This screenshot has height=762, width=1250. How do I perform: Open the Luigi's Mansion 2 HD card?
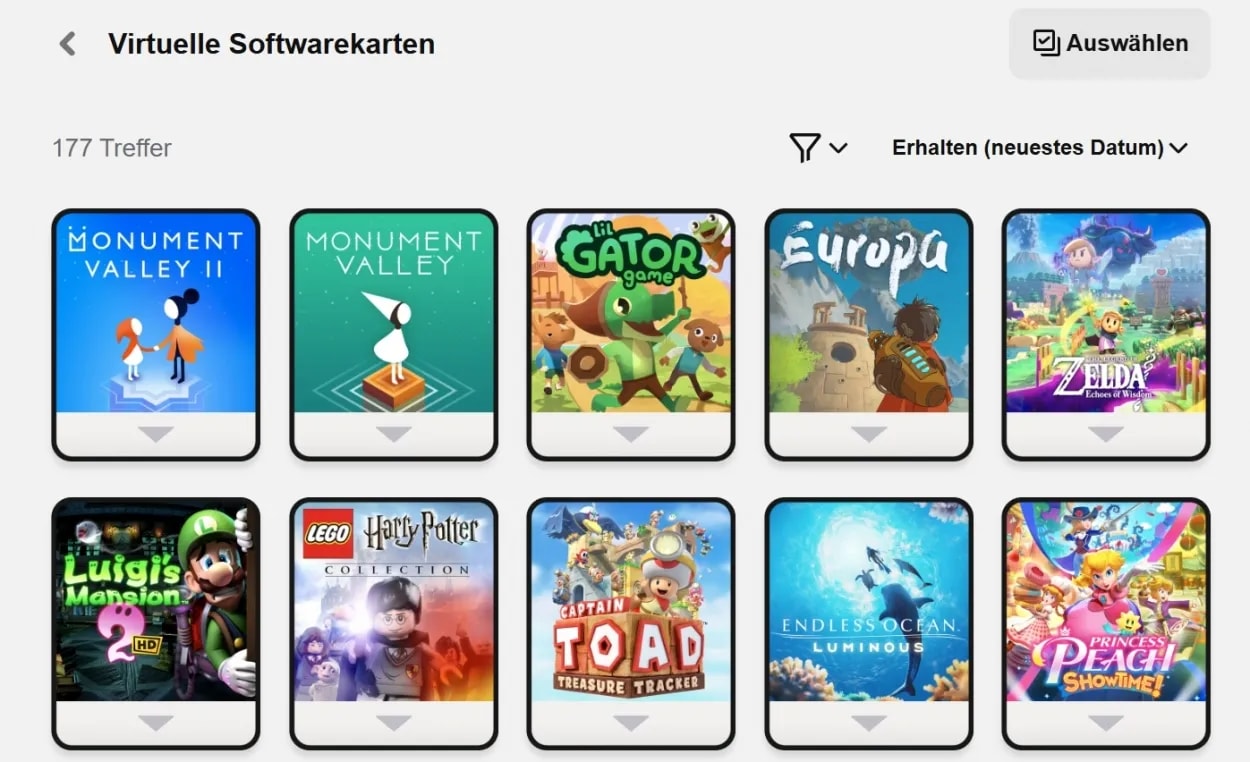pyautogui.click(x=156, y=600)
